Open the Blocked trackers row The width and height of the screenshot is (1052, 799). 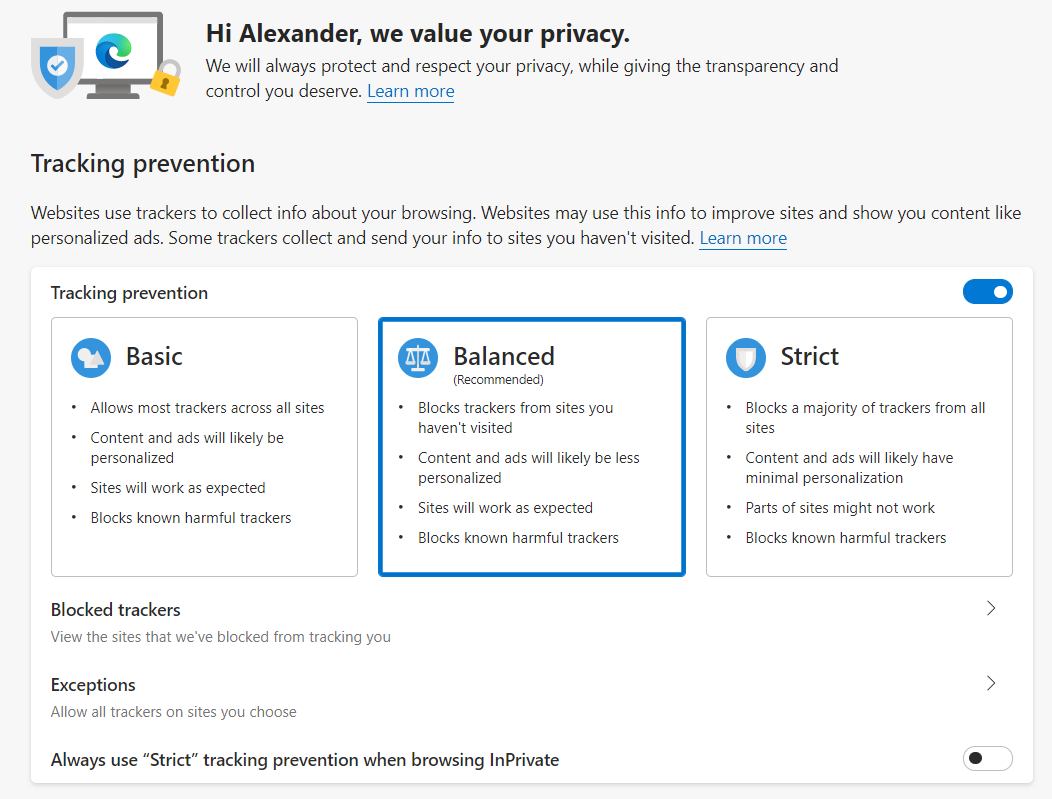532,623
